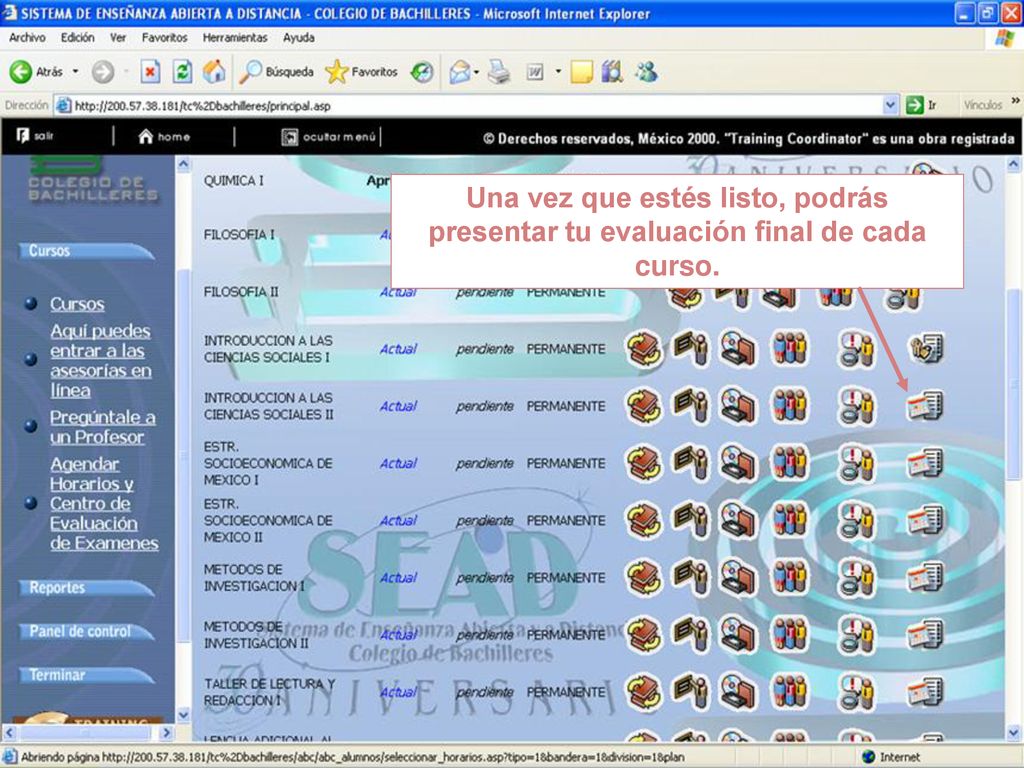Viewport: 1024px width, 768px height.
Task: Click the Messenger people icon in the toolbar
Action: (x=646, y=72)
